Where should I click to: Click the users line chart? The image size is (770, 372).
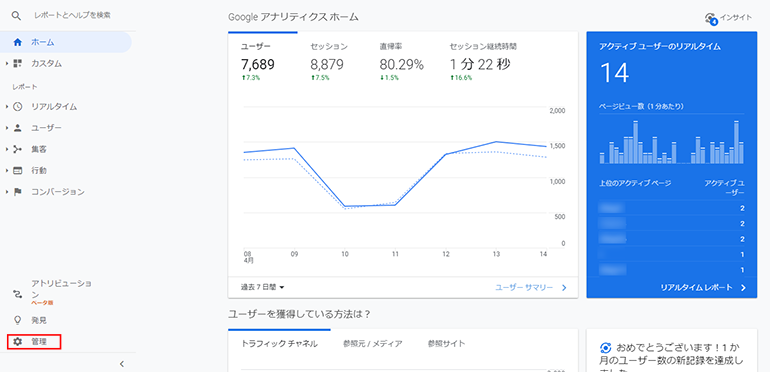click(x=395, y=177)
